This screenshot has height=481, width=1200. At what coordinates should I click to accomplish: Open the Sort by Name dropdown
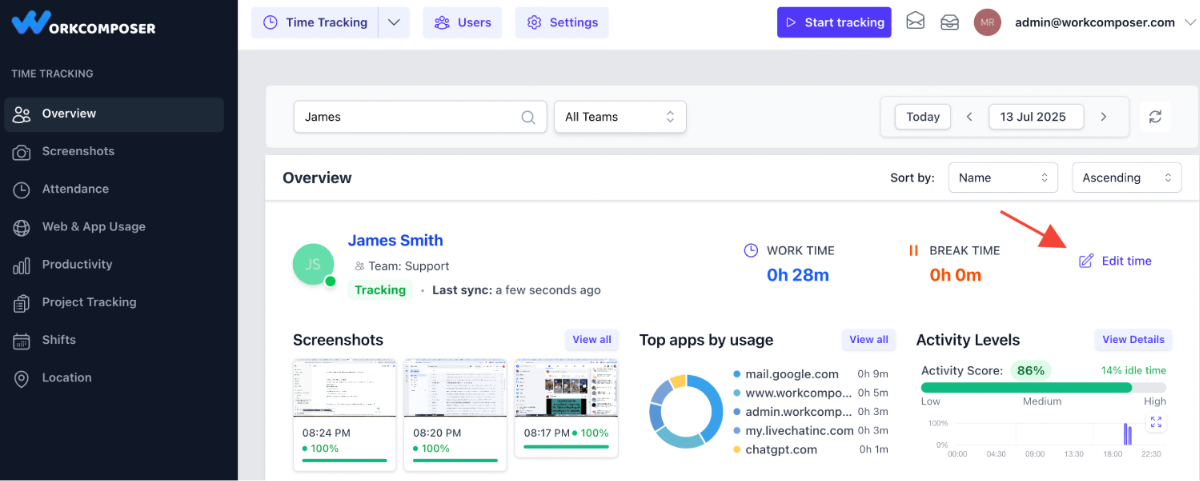[1003, 178]
